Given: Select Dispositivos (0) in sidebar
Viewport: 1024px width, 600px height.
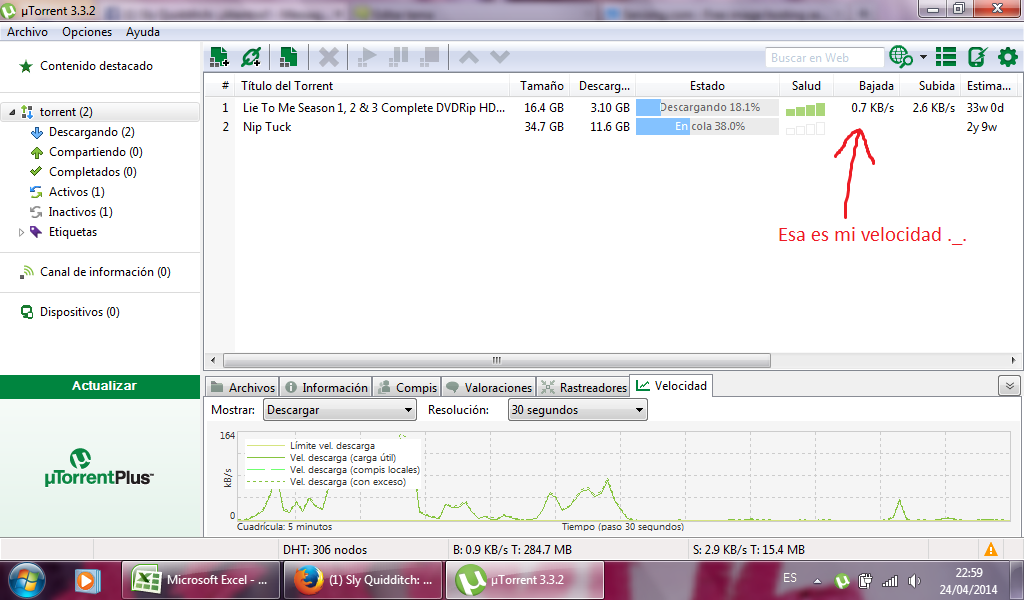Looking at the screenshot, I should point(79,312).
